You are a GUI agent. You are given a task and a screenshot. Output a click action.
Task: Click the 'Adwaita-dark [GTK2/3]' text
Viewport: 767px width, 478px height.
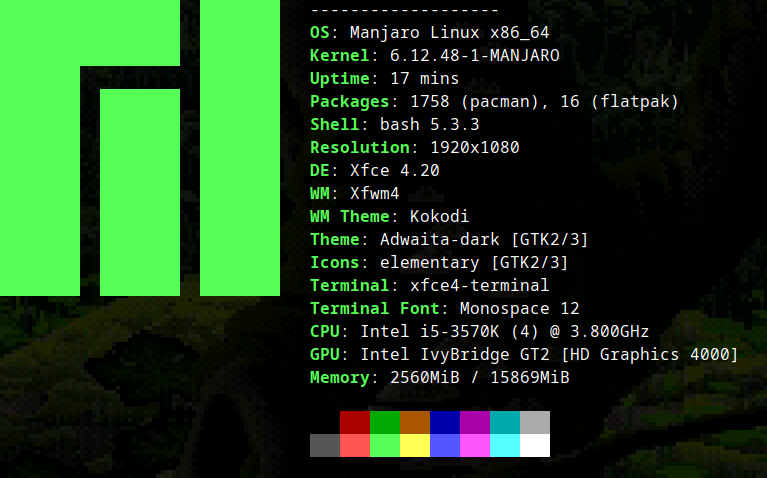484,240
